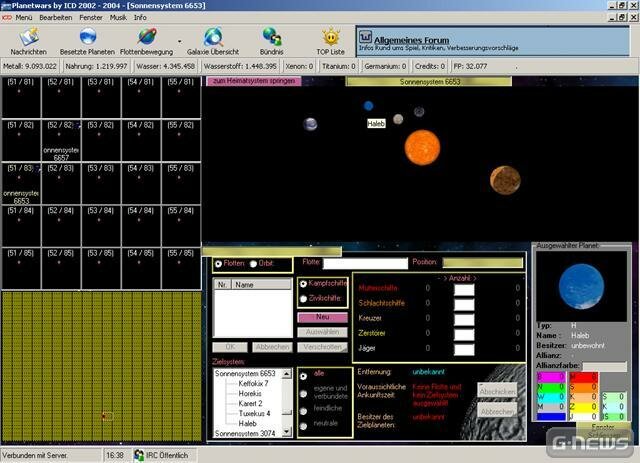
Task: Select galaxy sector (53 / 84)
Action: coord(101,226)
